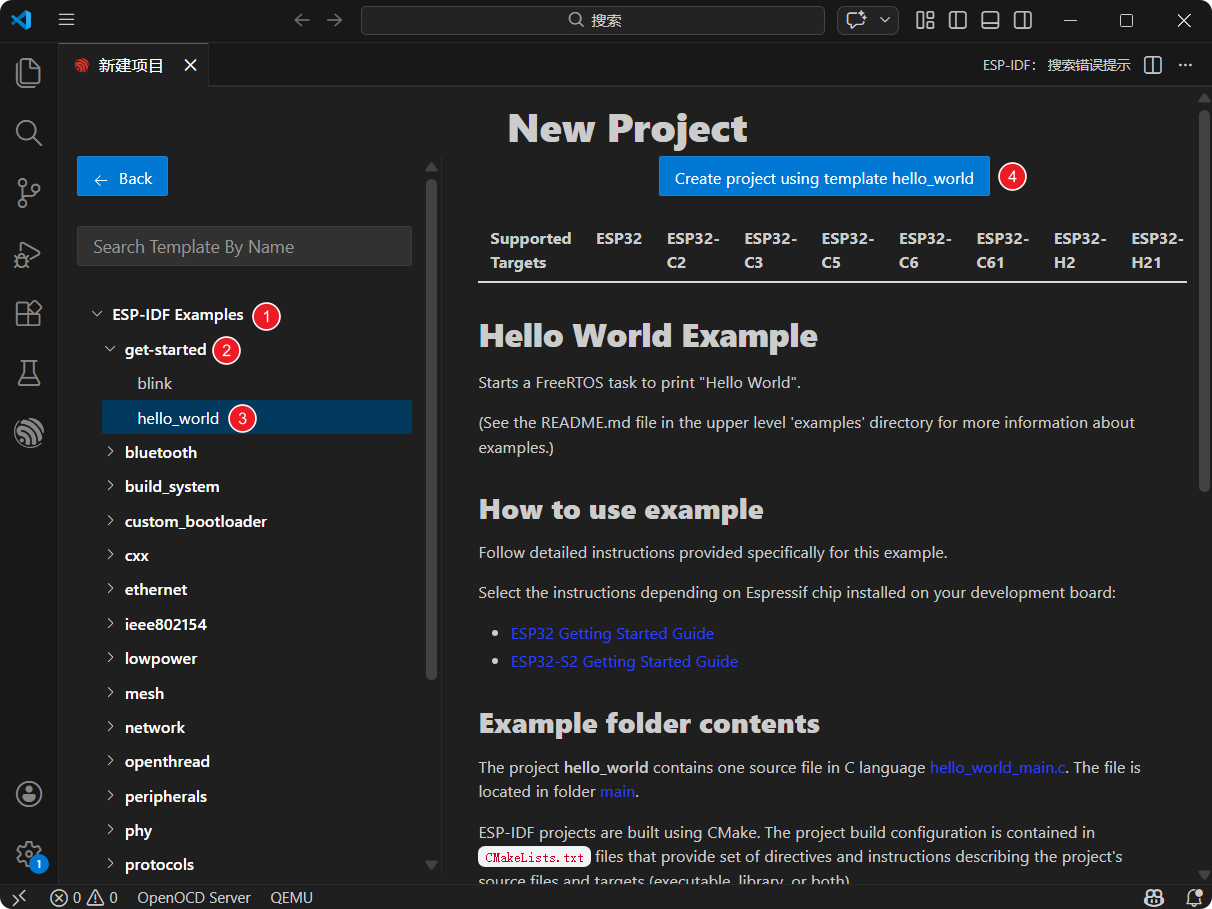Open the ESP32-S2 Getting Started Guide link
The width and height of the screenshot is (1212, 909).
pos(624,661)
